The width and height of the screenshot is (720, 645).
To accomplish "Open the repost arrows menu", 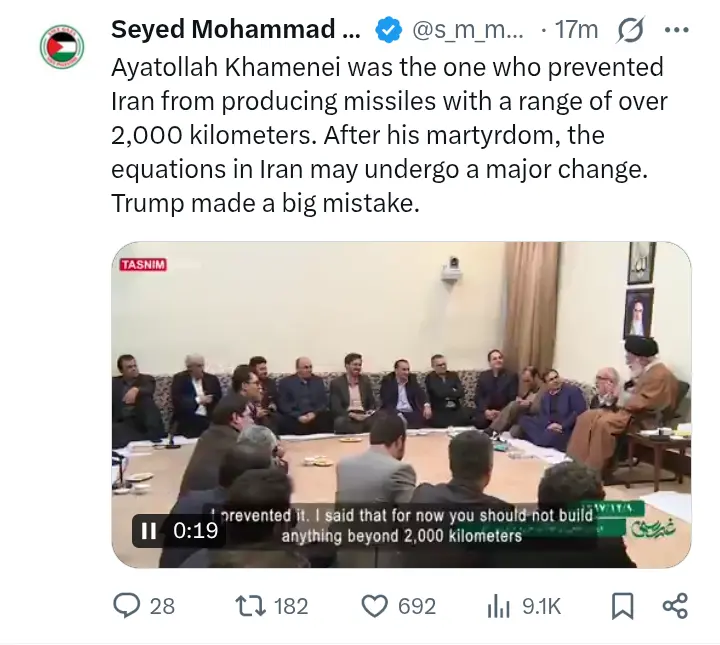I will point(247,605).
